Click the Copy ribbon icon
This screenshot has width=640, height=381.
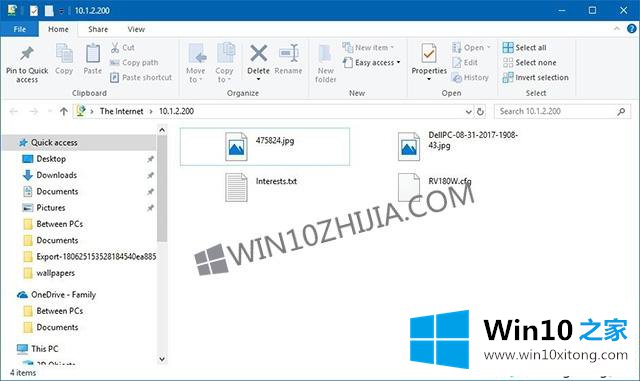point(64,60)
